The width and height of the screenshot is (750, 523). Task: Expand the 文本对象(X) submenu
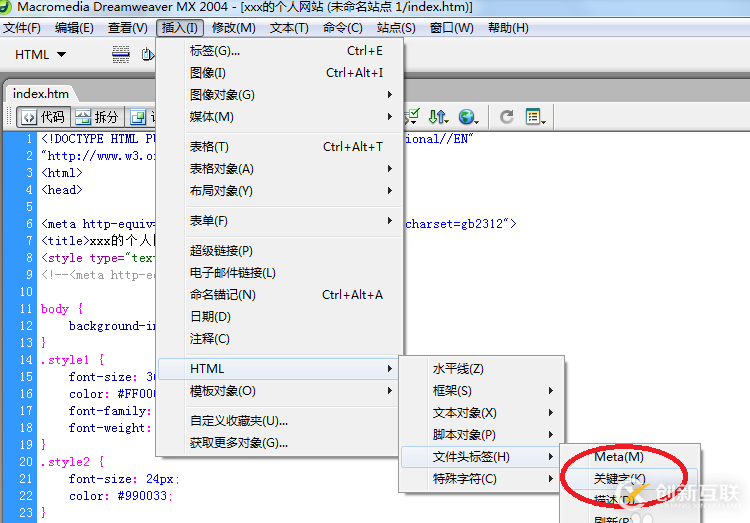pyautogui.click(x=482, y=413)
